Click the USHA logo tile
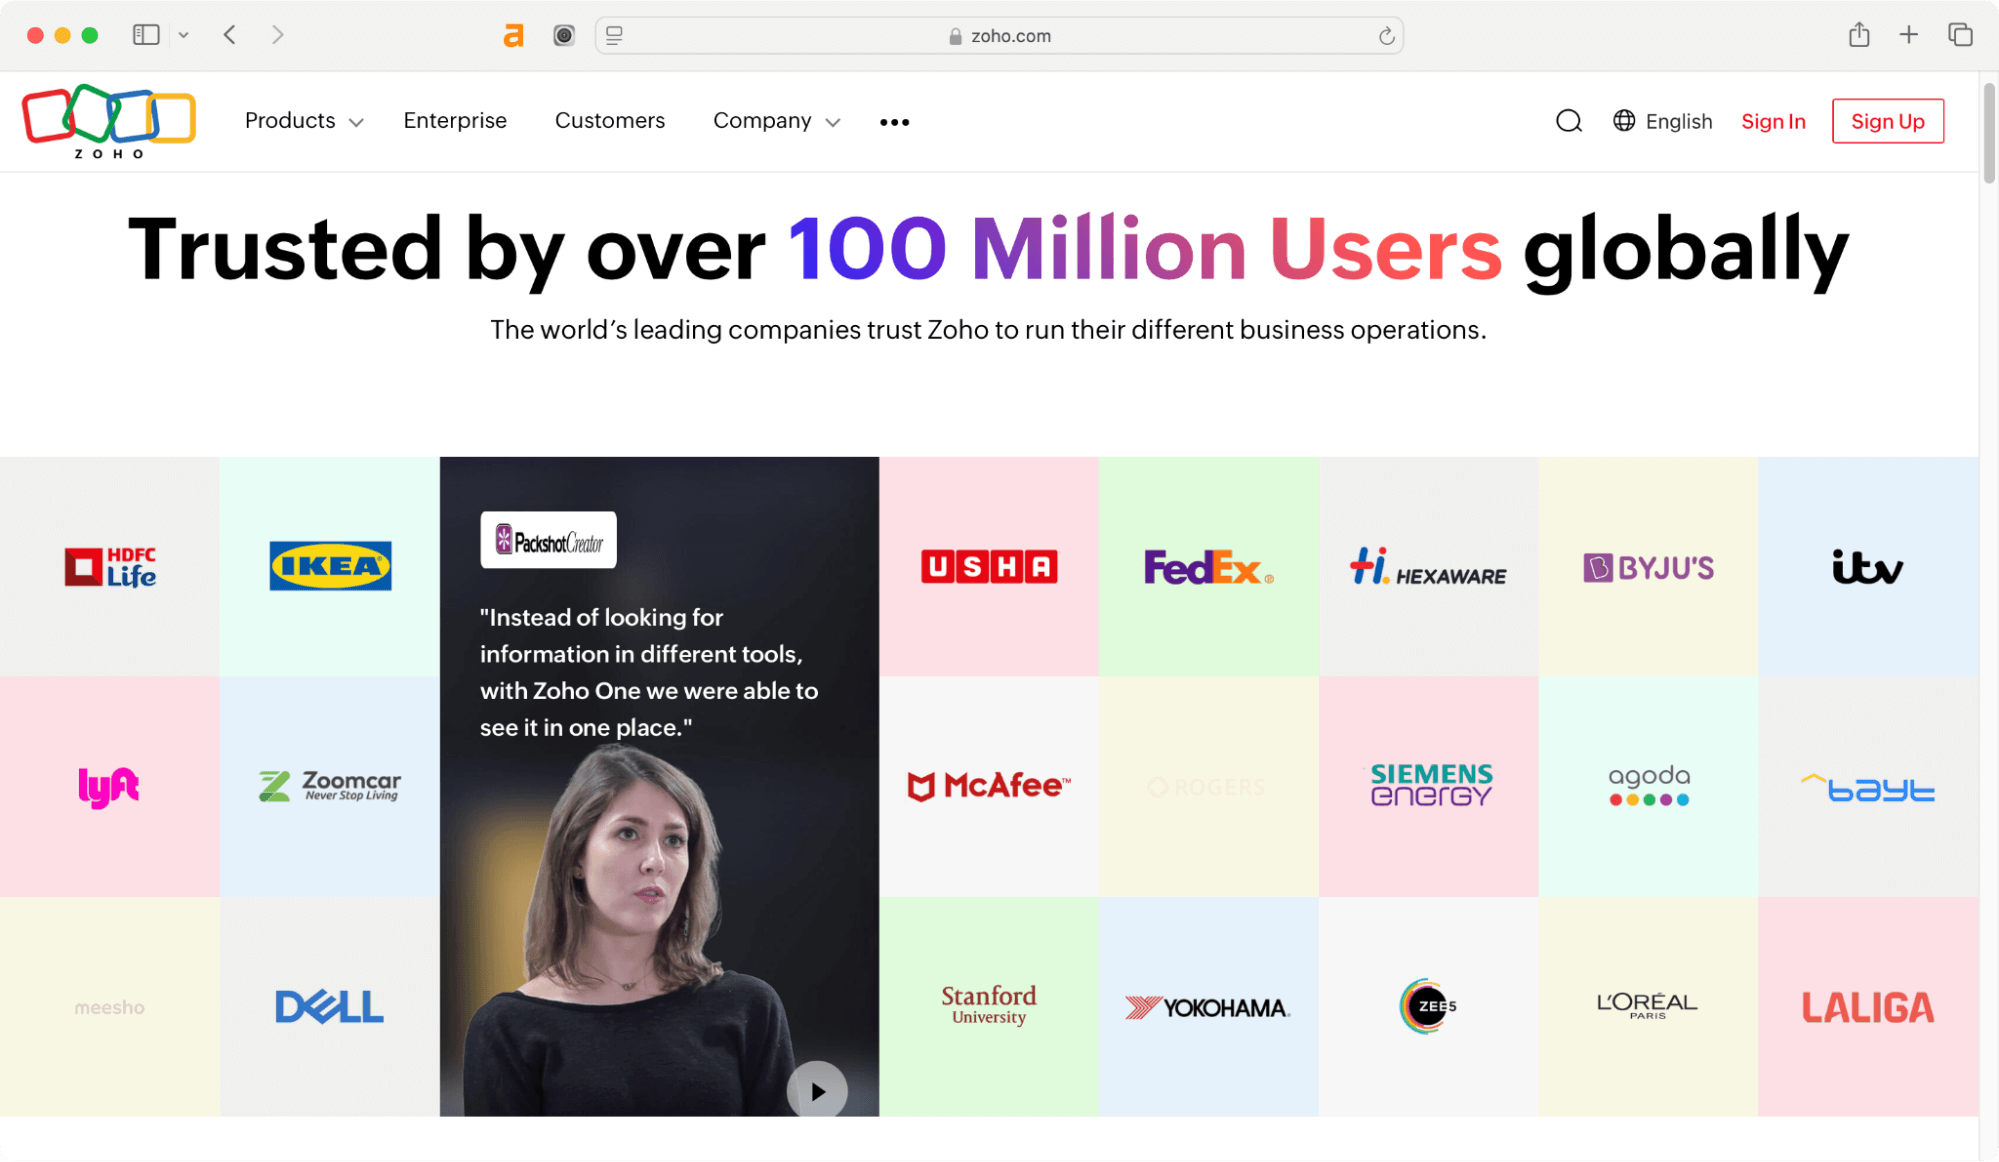Viewport: 1999px width, 1162px height. pyautogui.click(x=989, y=567)
